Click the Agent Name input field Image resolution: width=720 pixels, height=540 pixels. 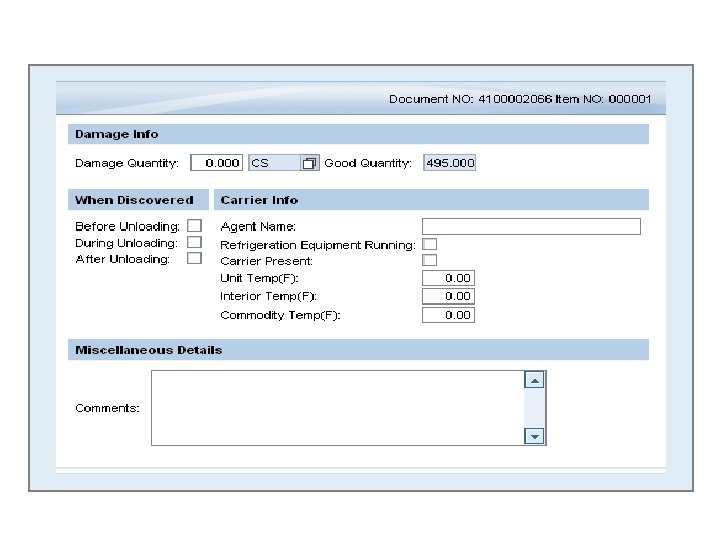pos(531,226)
